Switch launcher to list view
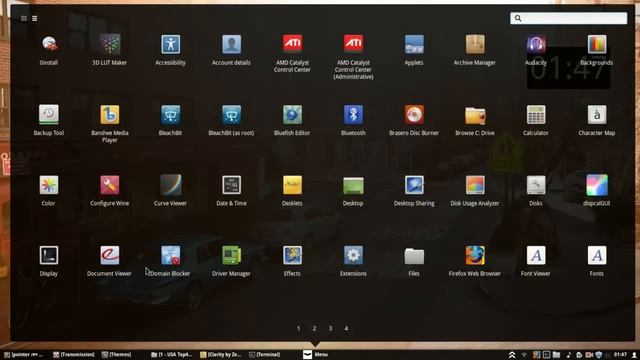Image resolution: width=640 pixels, height=360 pixels. [35, 18]
